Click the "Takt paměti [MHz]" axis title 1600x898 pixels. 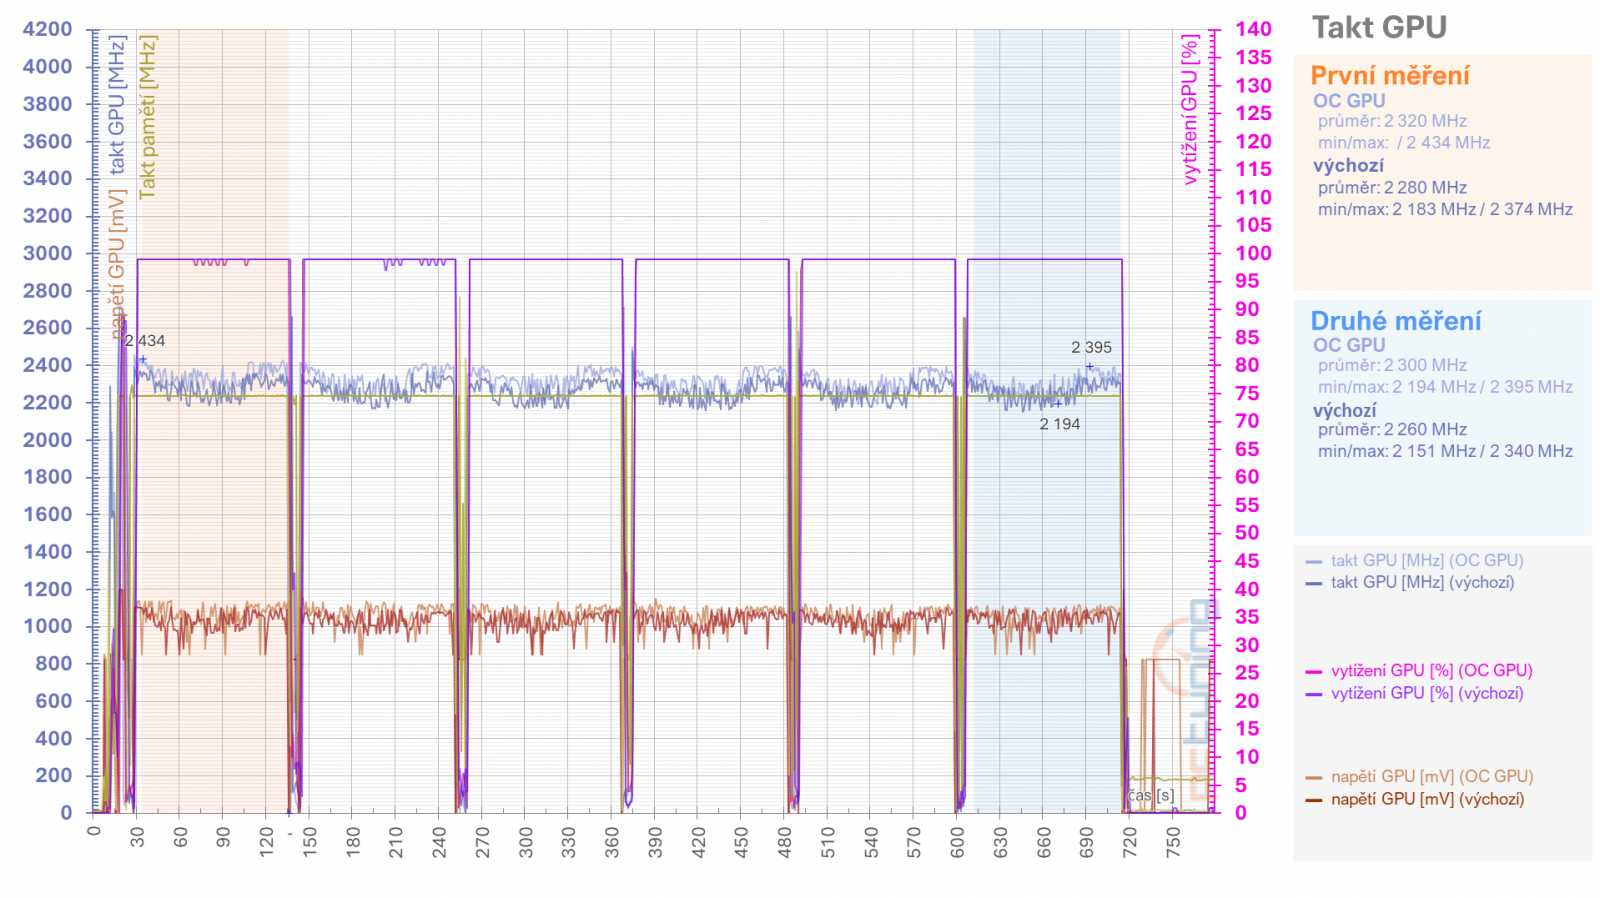coord(147,117)
